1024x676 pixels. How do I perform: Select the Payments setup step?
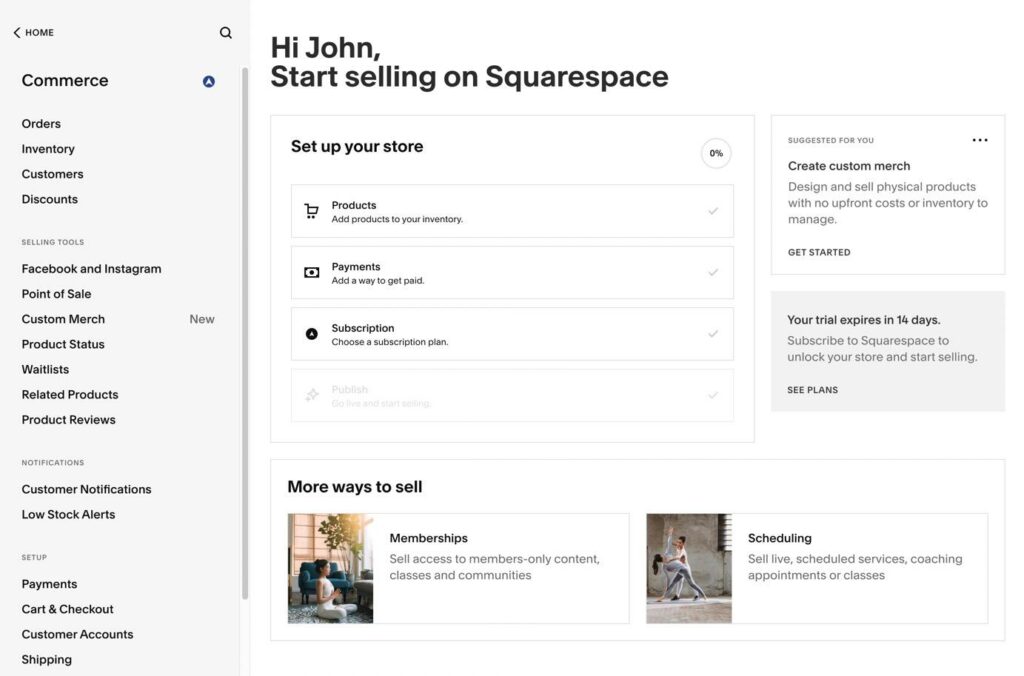click(512, 272)
